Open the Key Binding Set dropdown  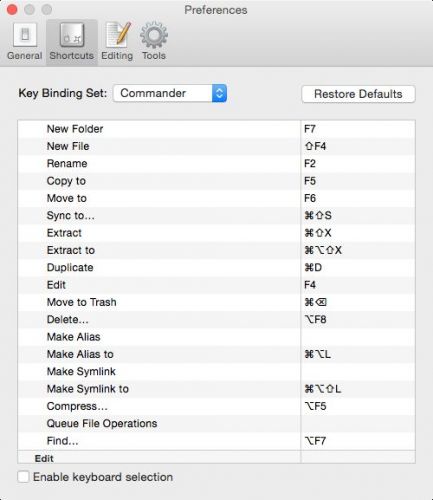170,93
